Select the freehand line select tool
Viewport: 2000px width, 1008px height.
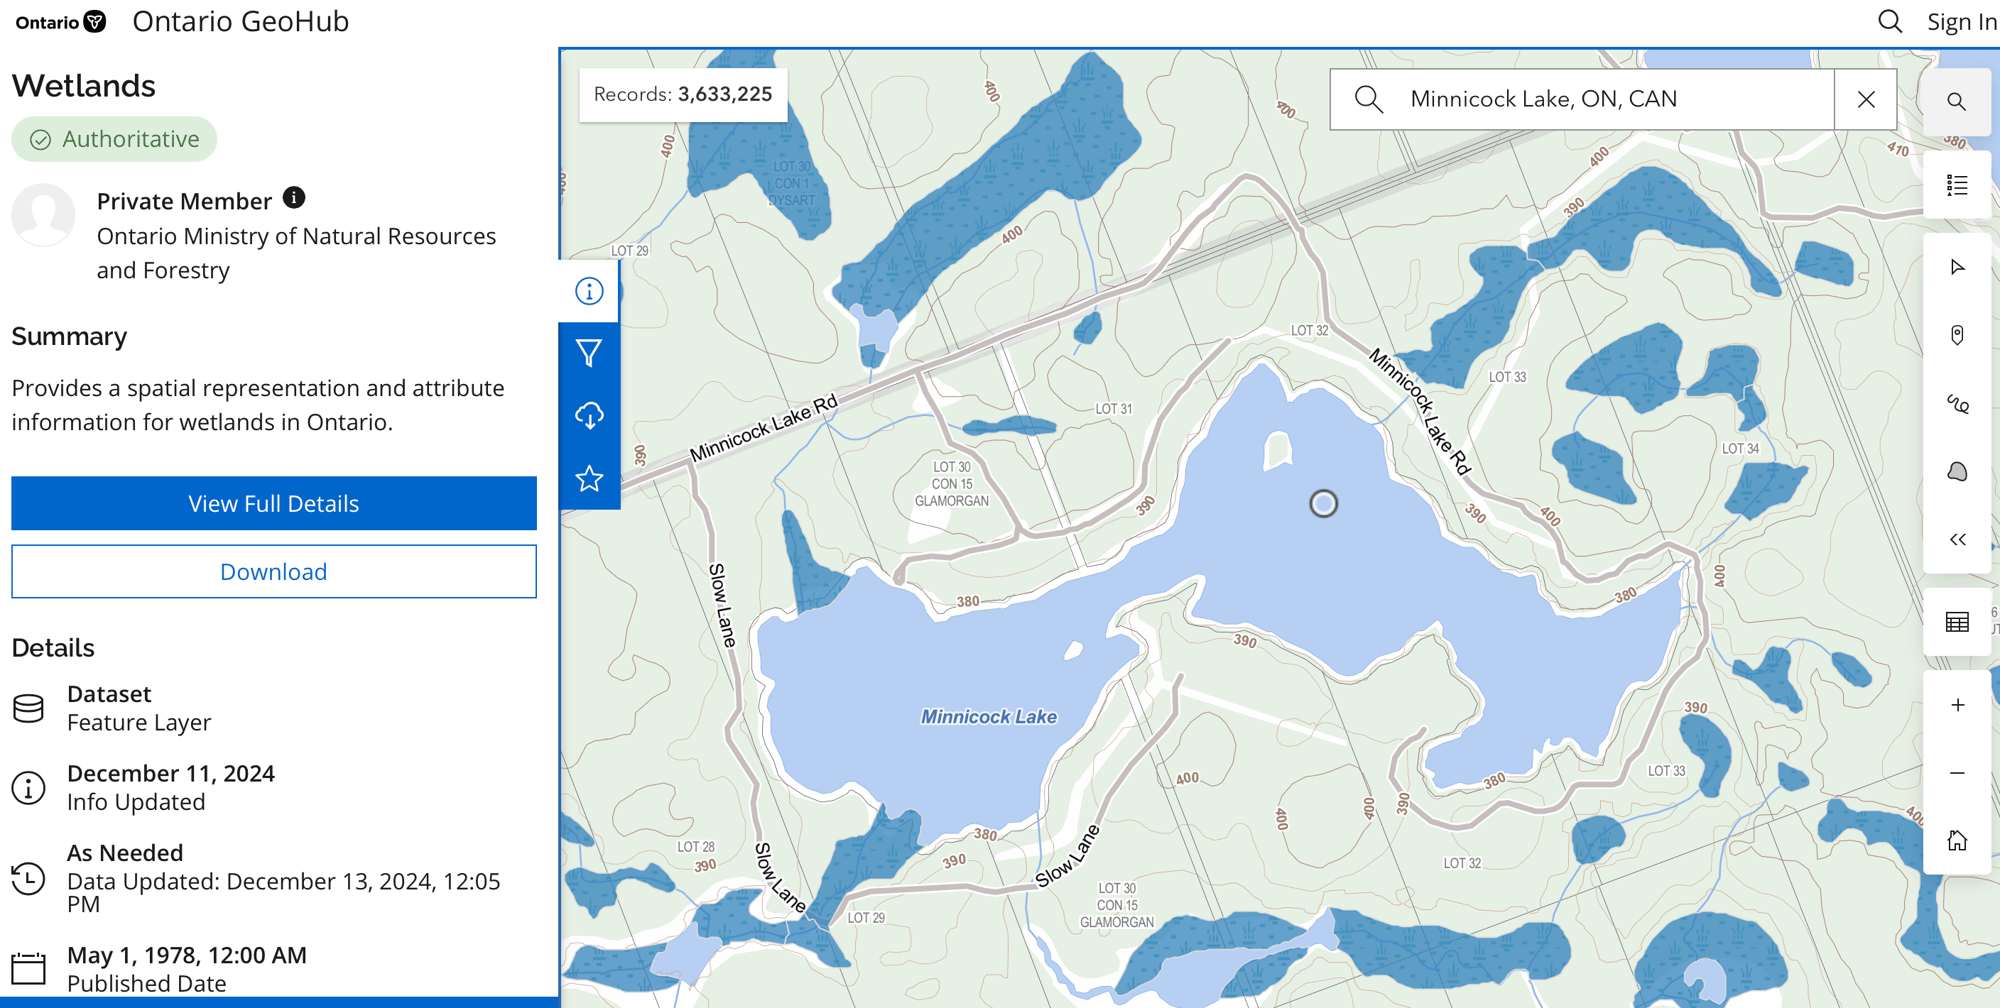click(1957, 403)
